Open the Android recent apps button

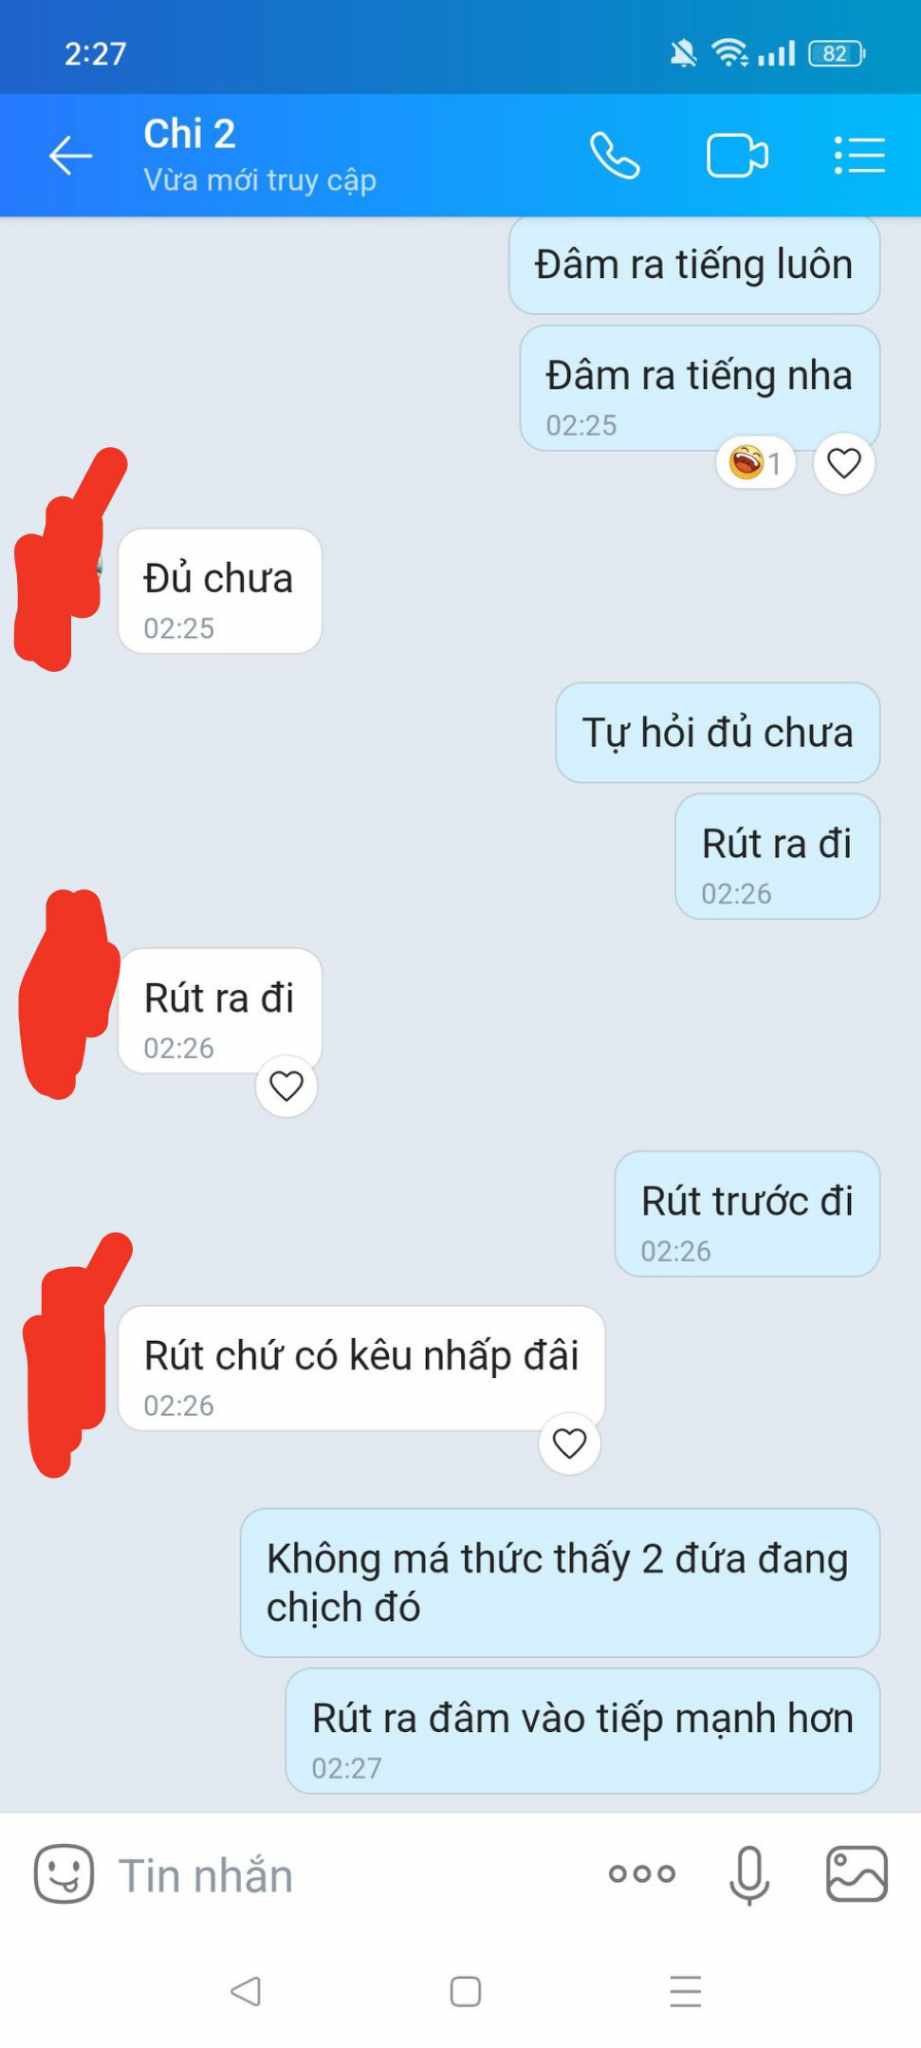click(x=685, y=1991)
